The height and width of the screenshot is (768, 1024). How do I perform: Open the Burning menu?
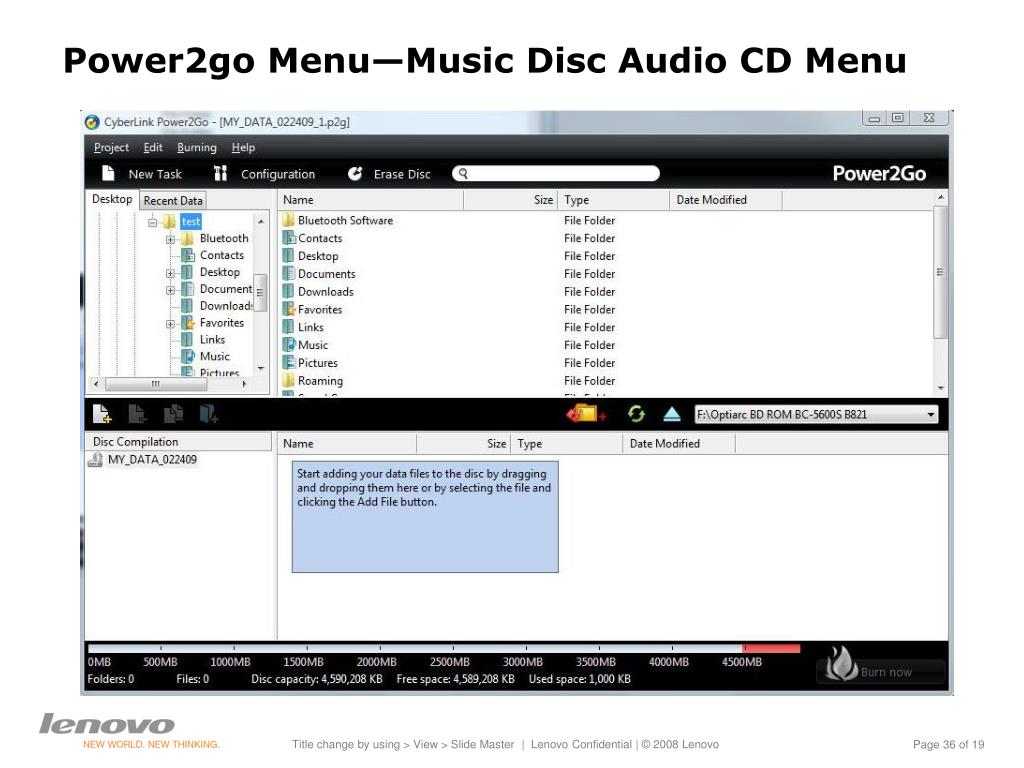tap(197, 148)
